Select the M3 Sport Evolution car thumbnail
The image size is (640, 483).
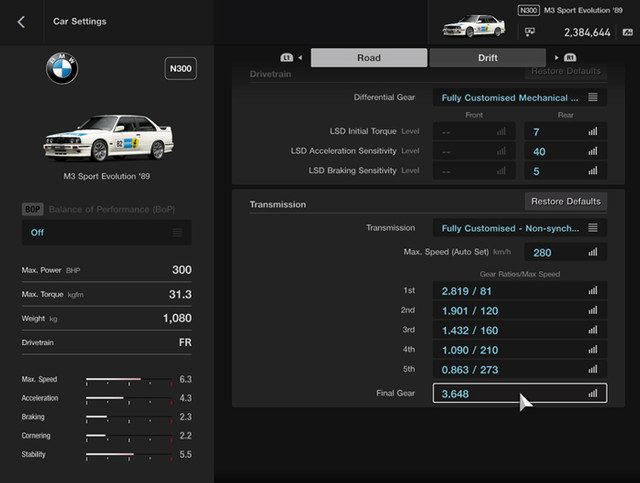pos(107,137)
